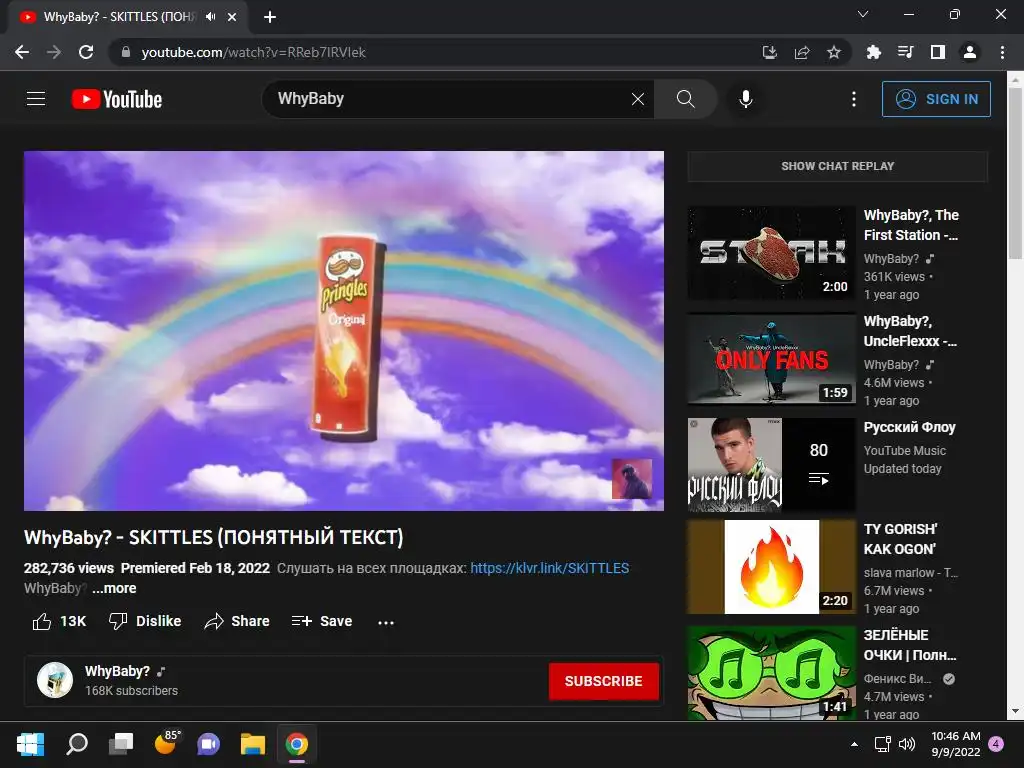Open a new browser tab
The image size is (1024, 768).
pyautogui.click(x=270, y=17)
